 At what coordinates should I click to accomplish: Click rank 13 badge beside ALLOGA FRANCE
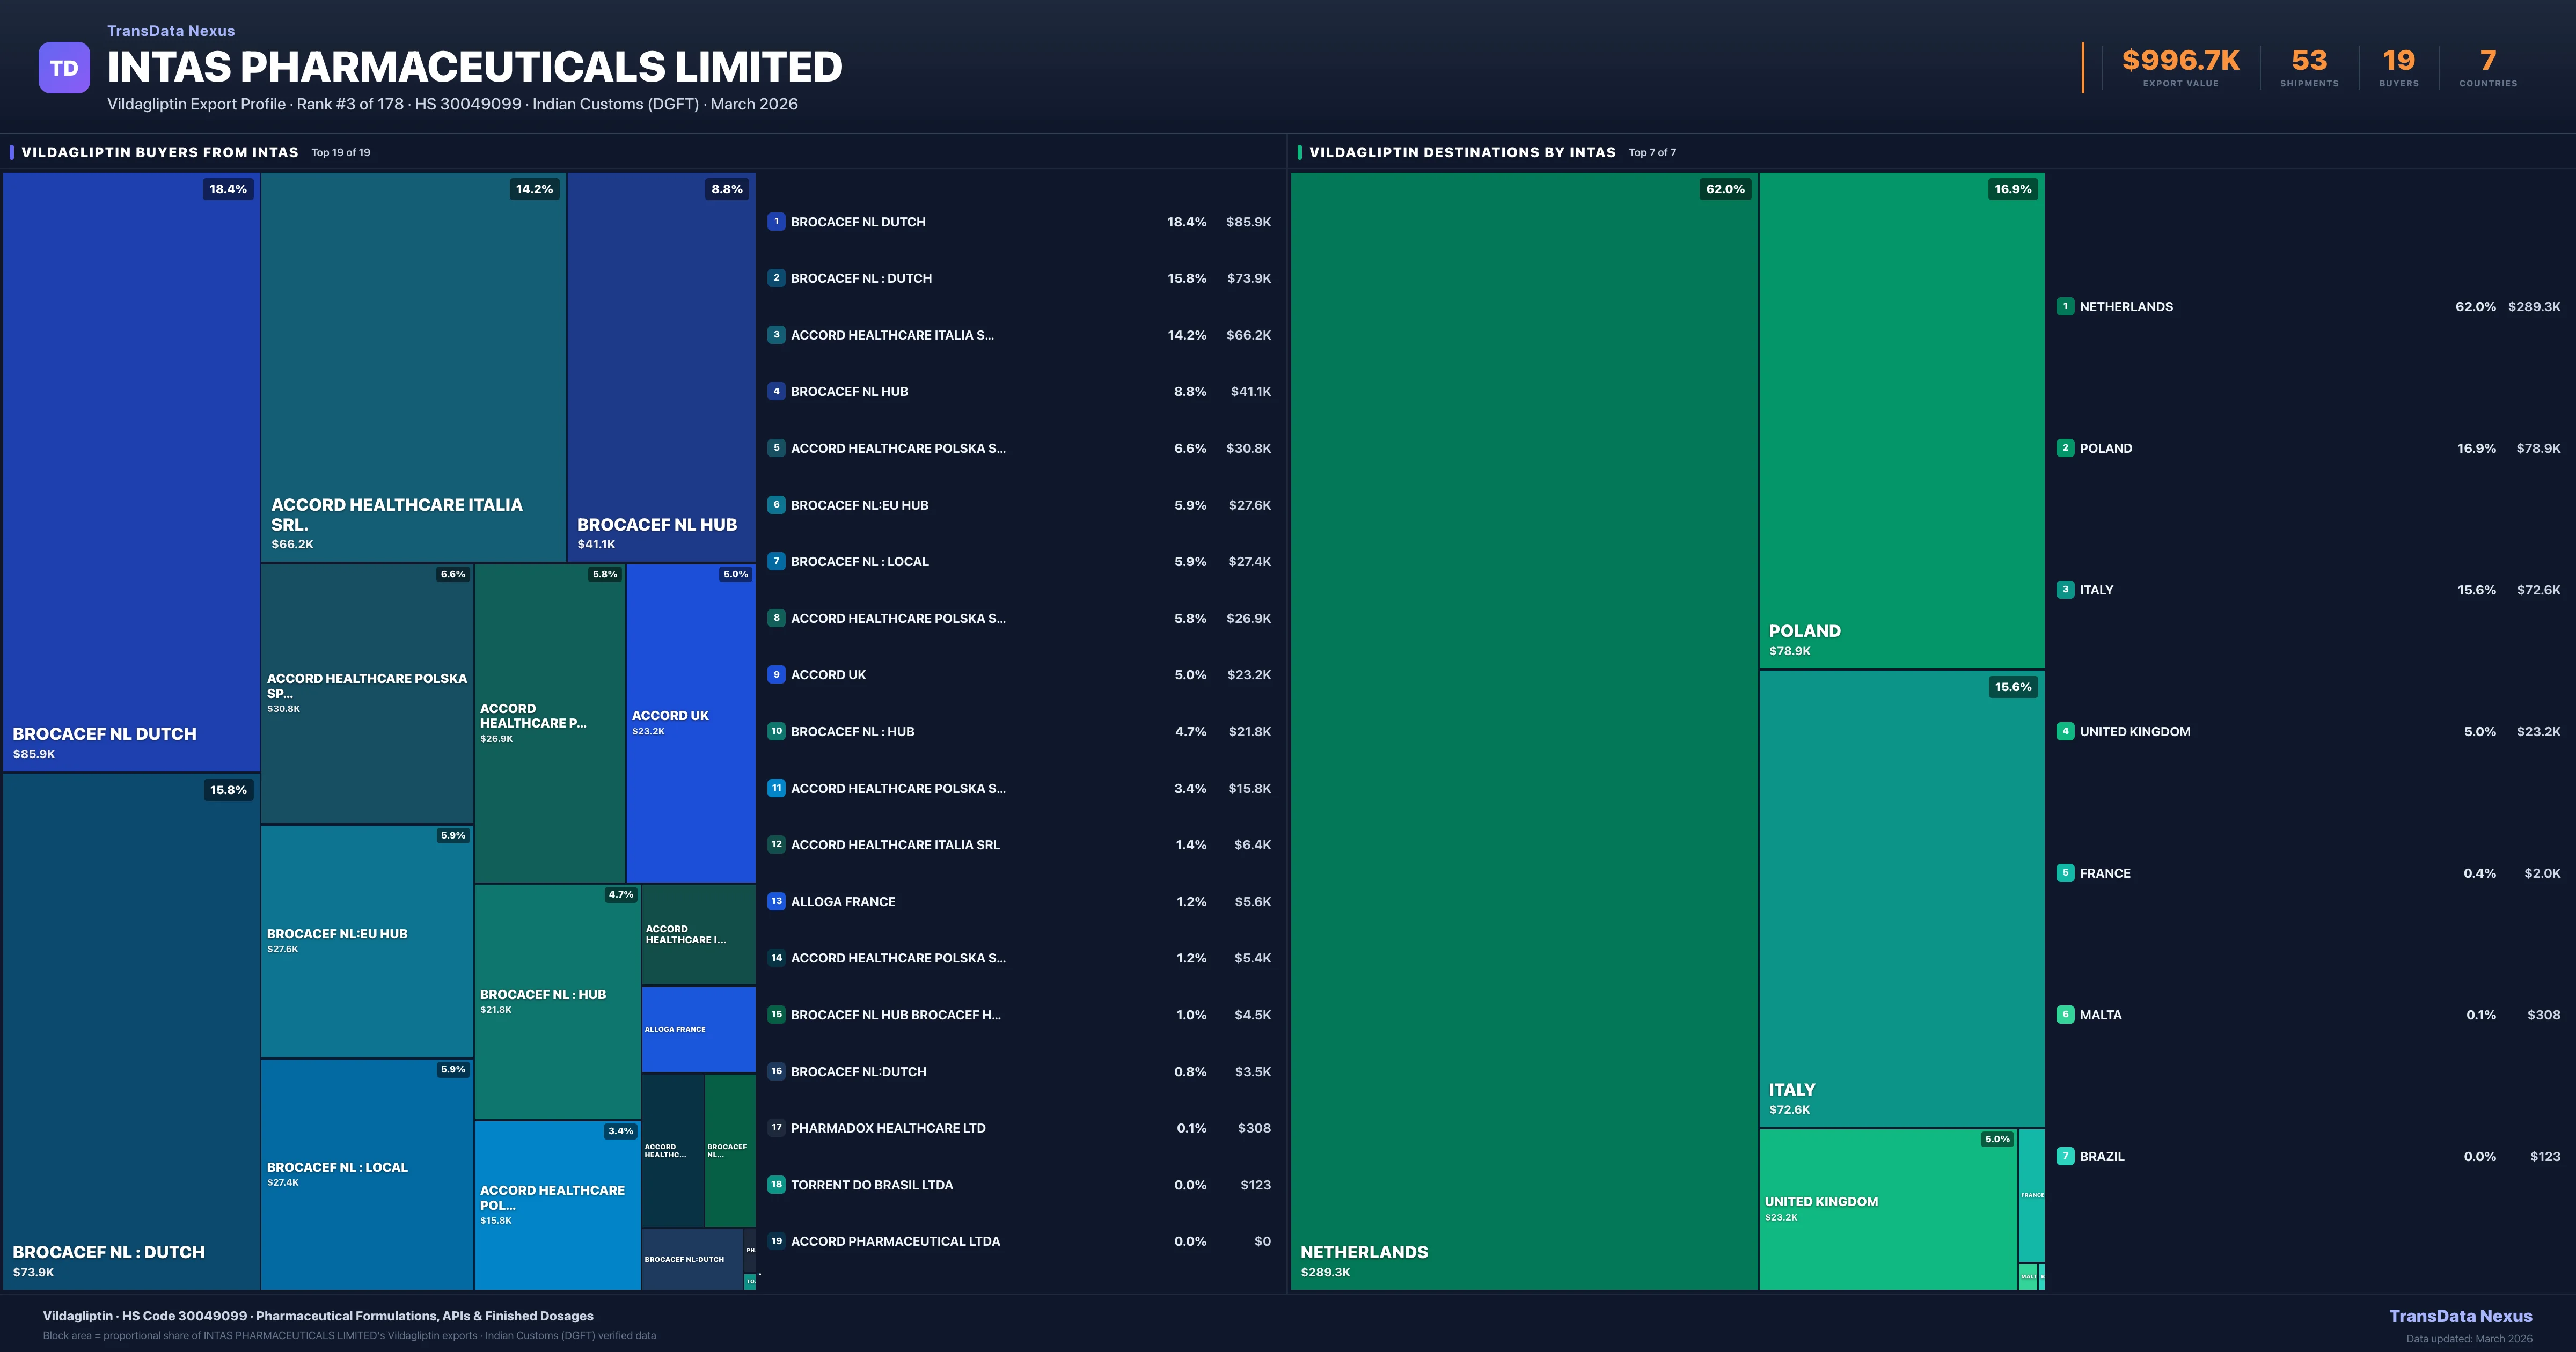pyautogui.click(x=776, y=901)
